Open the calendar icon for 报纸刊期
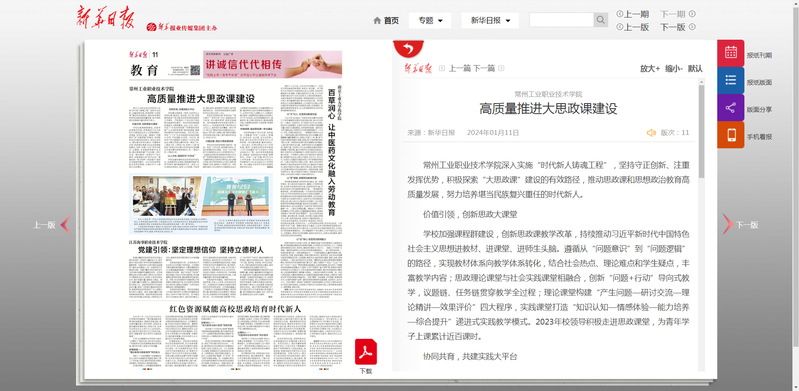Screen dimensions: 799x391 [730, 53]
